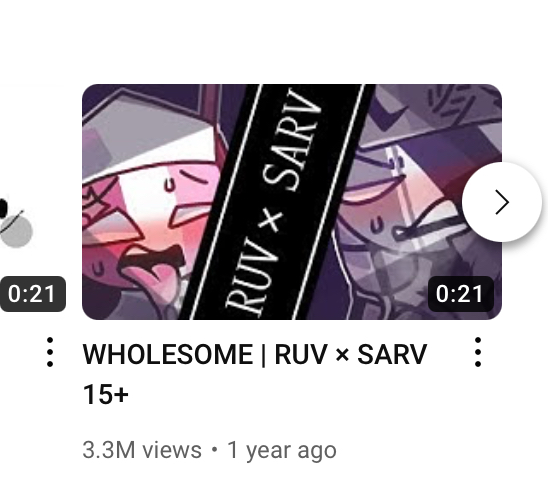Click the 0:21 duration badge on RUV × SARV thumbnail

coord(460,294)
